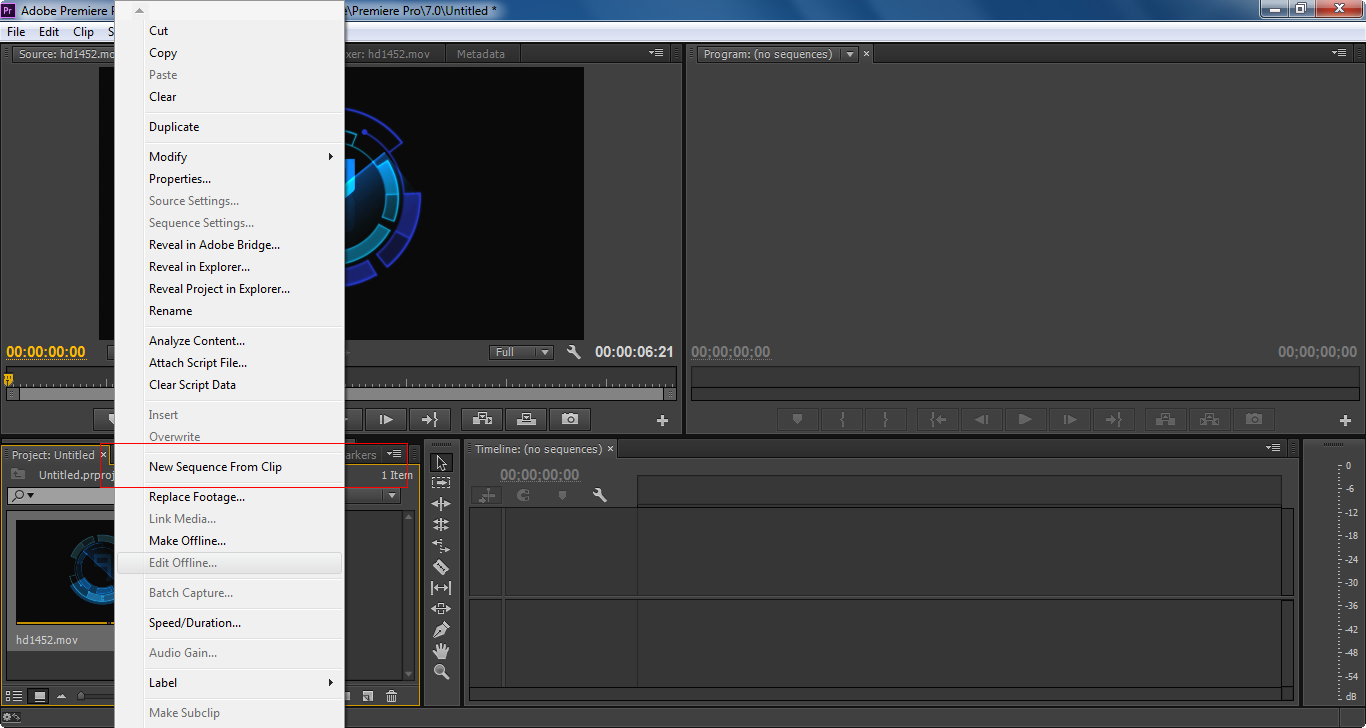
Task: Click Lift button in Program monitor
Action: (1166, 419)
